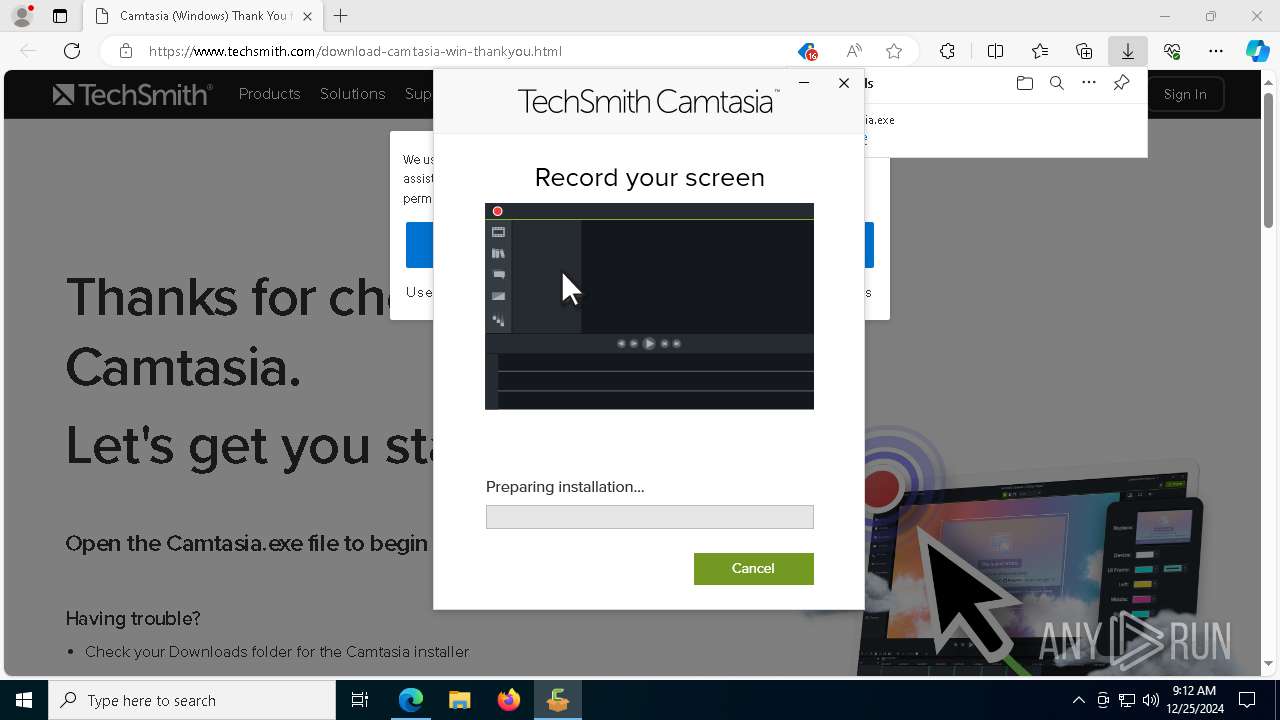Open the Downloads toolbar button

pos(1128,51)
